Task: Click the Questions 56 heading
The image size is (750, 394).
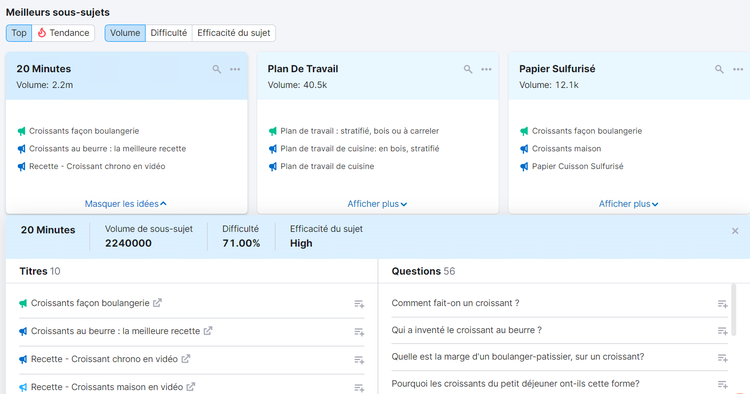Action: 423,271
